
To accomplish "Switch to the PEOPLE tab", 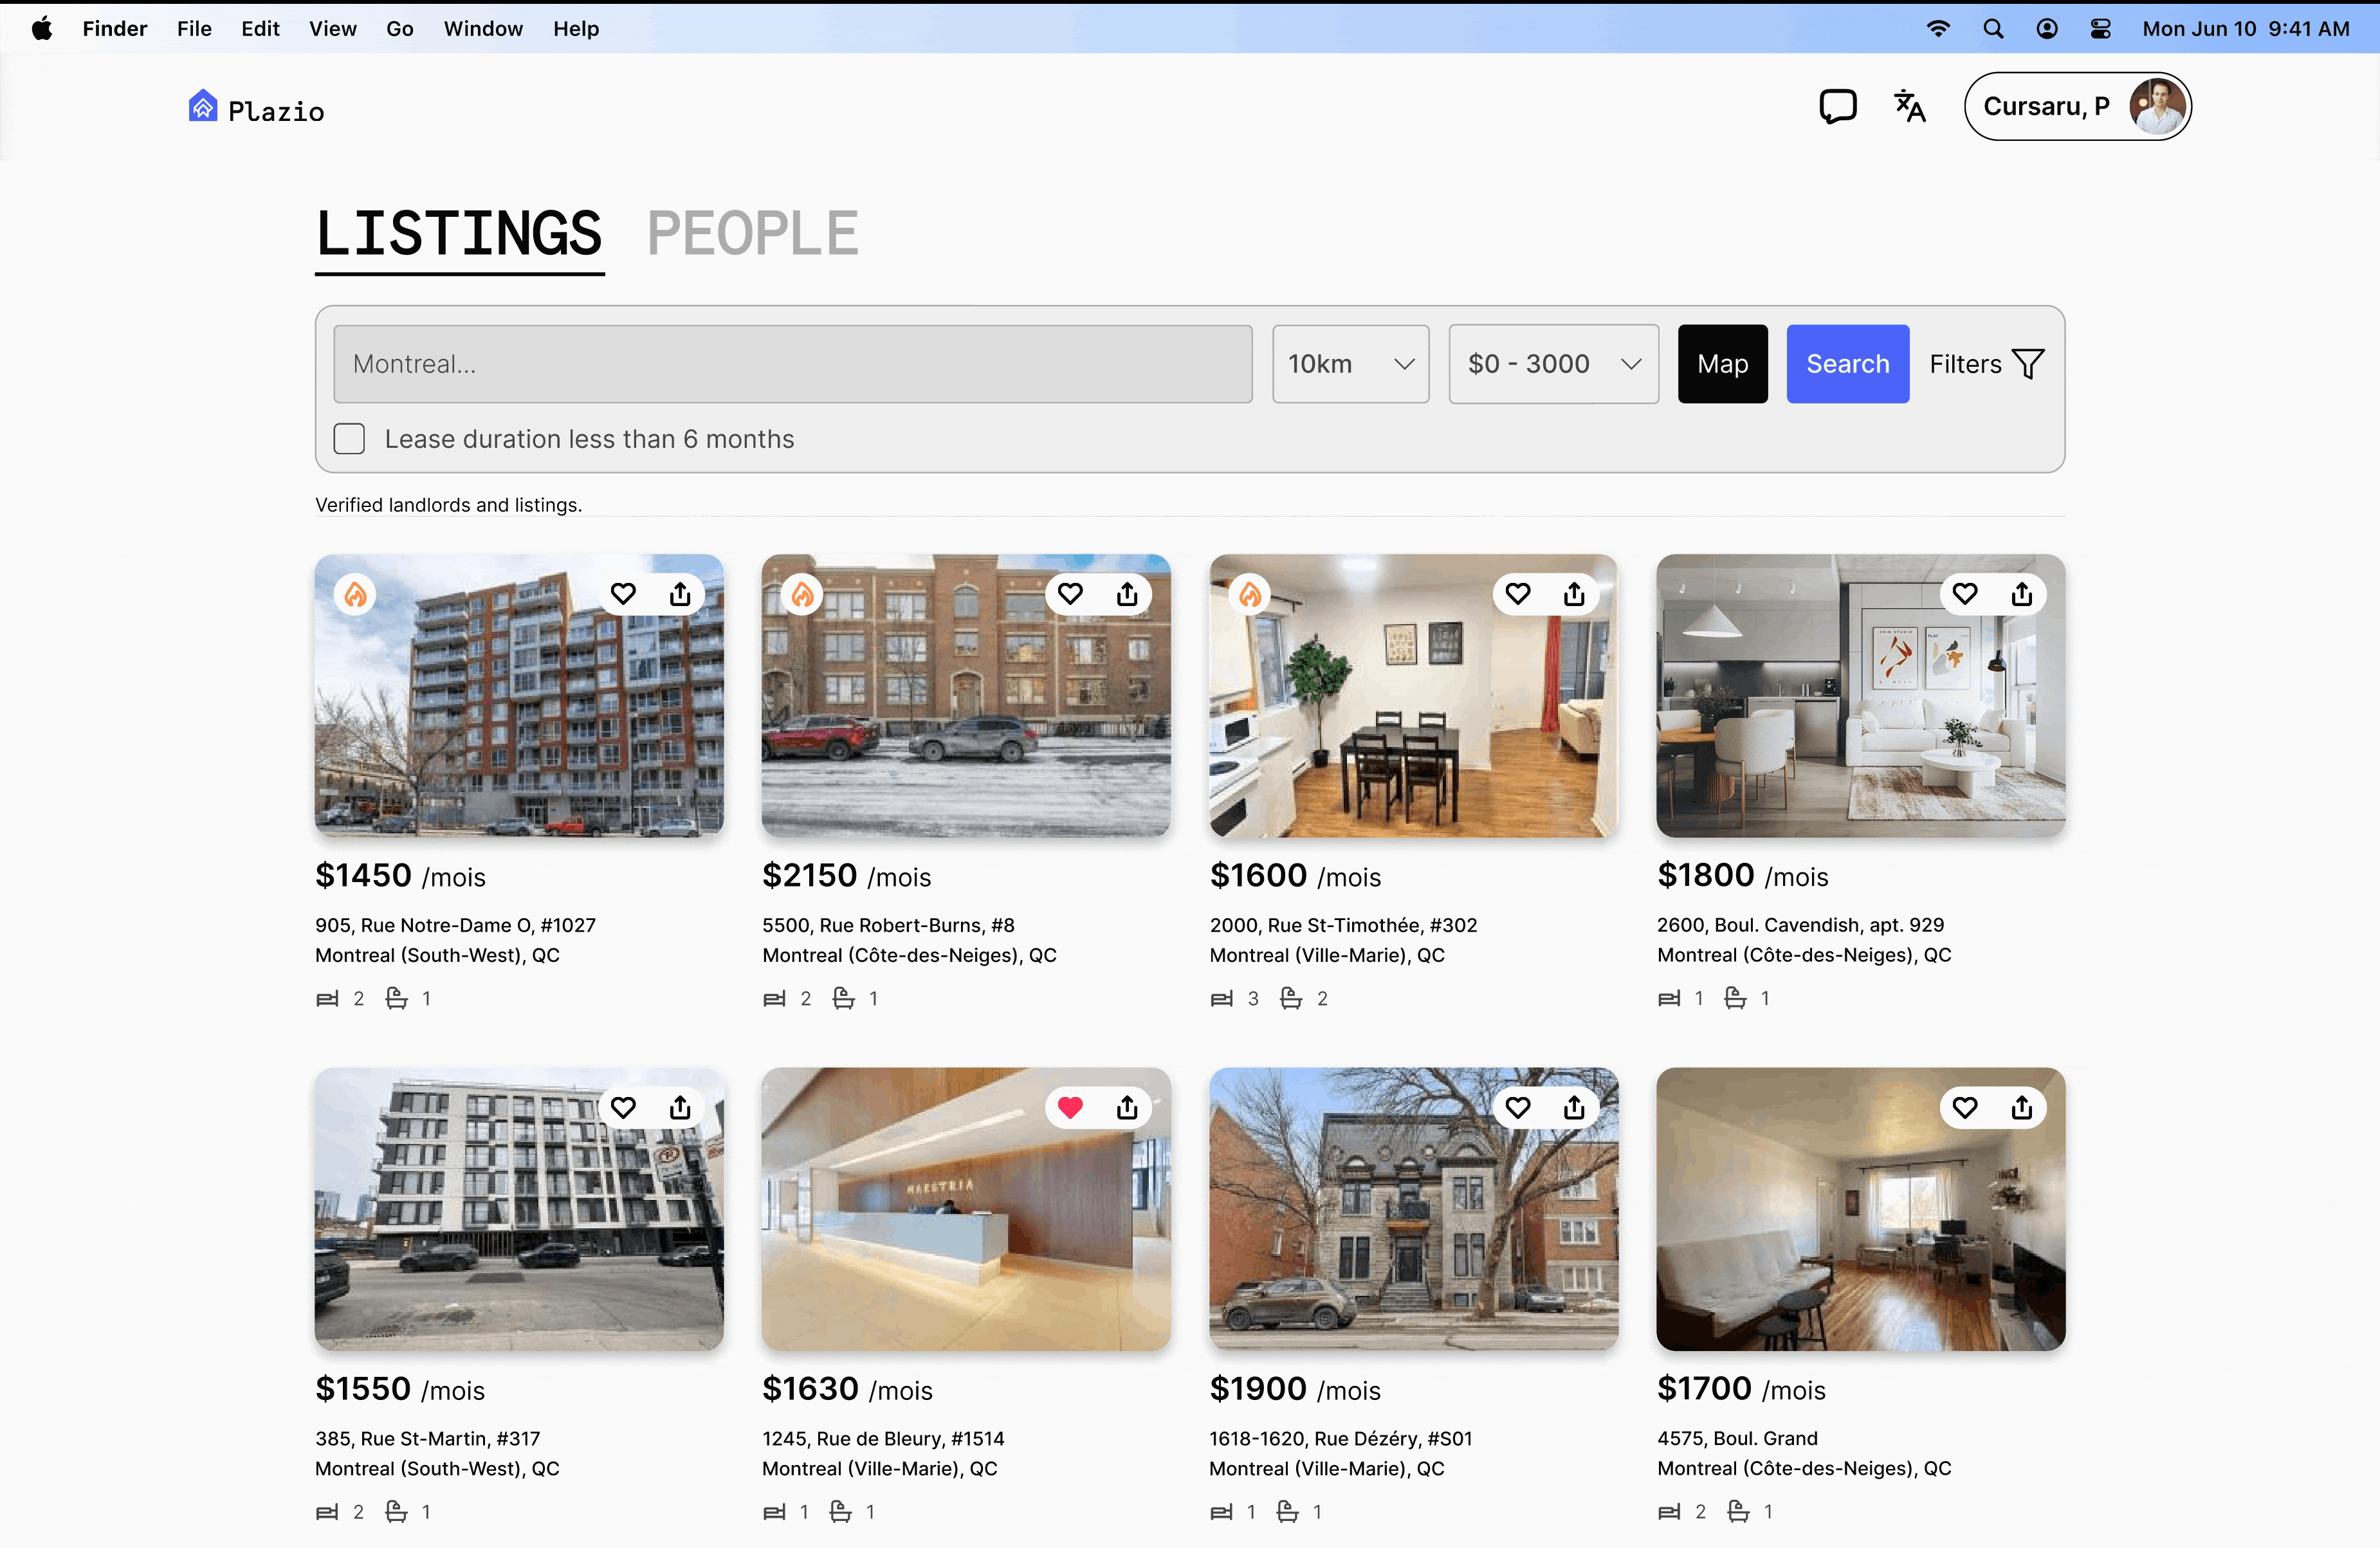I will pos(752,234).
